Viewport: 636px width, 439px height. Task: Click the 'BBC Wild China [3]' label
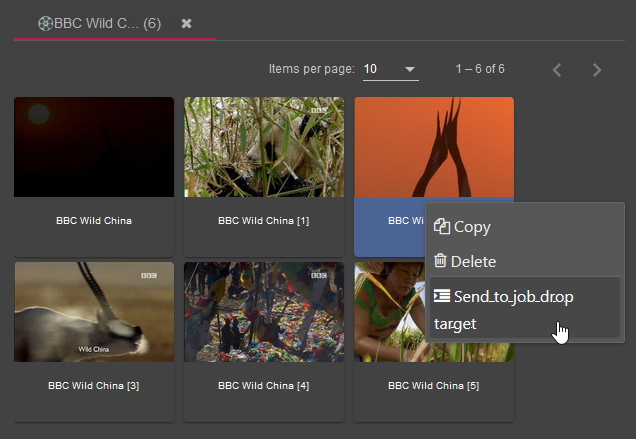point(94,385)
